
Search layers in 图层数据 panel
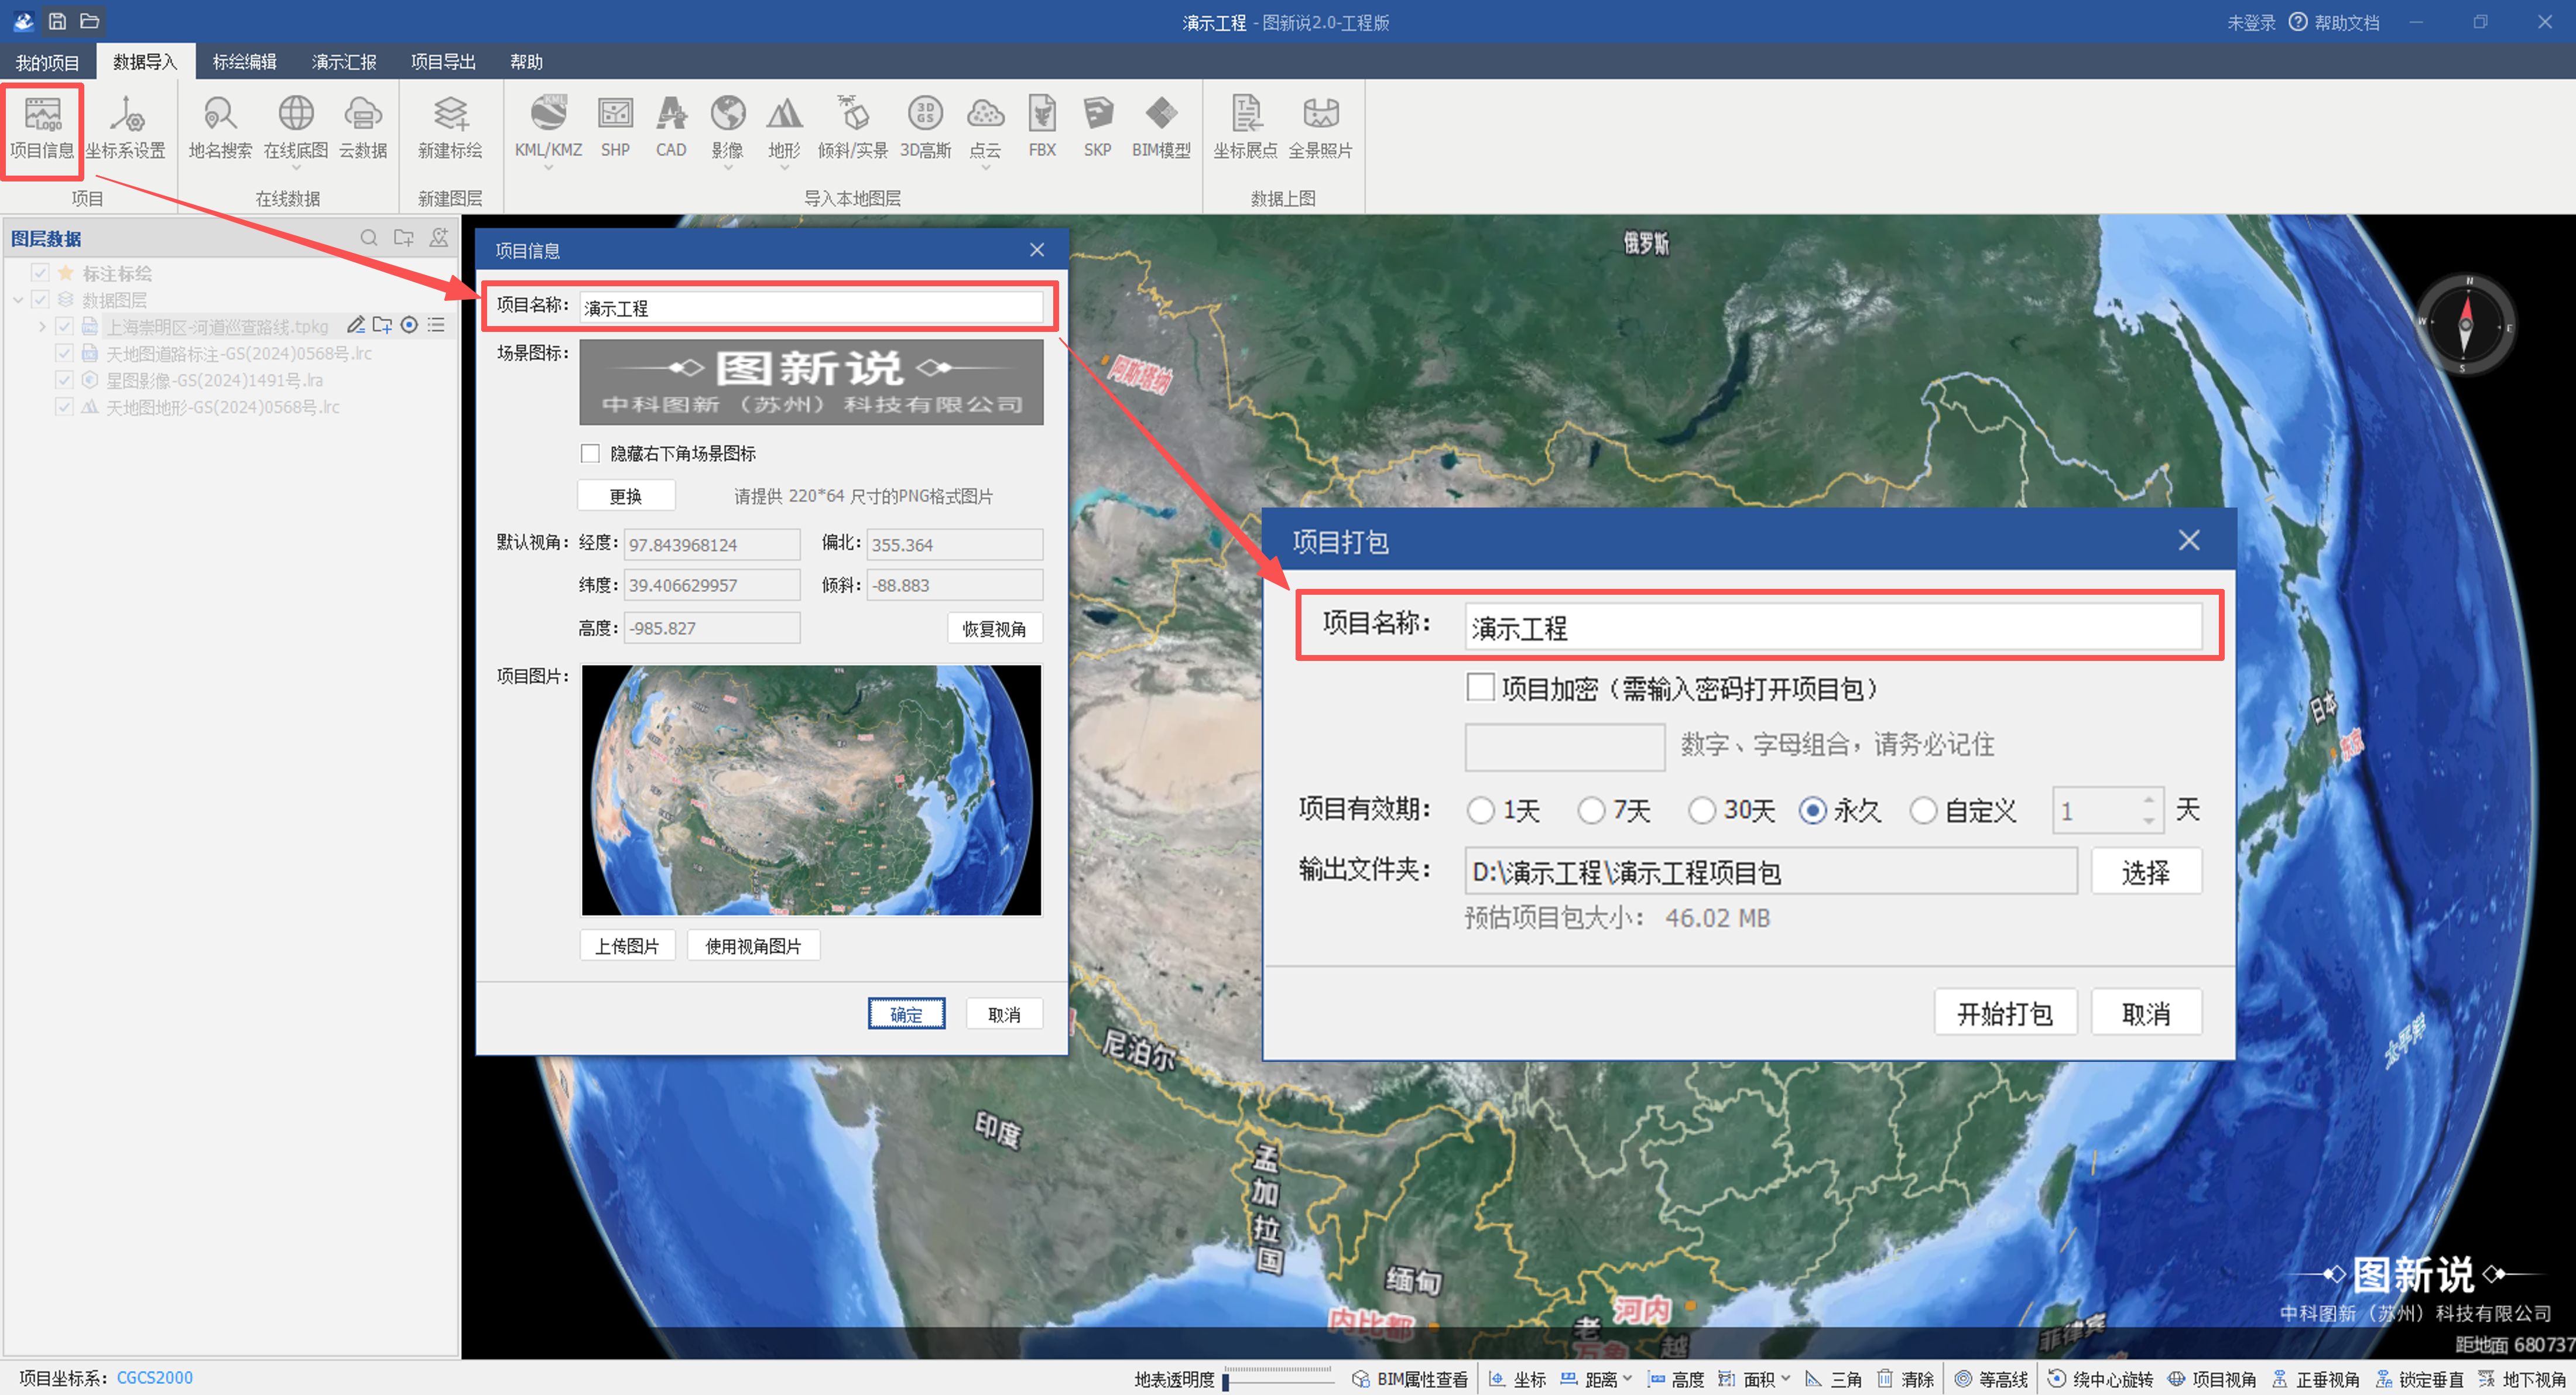click(369, 238)
